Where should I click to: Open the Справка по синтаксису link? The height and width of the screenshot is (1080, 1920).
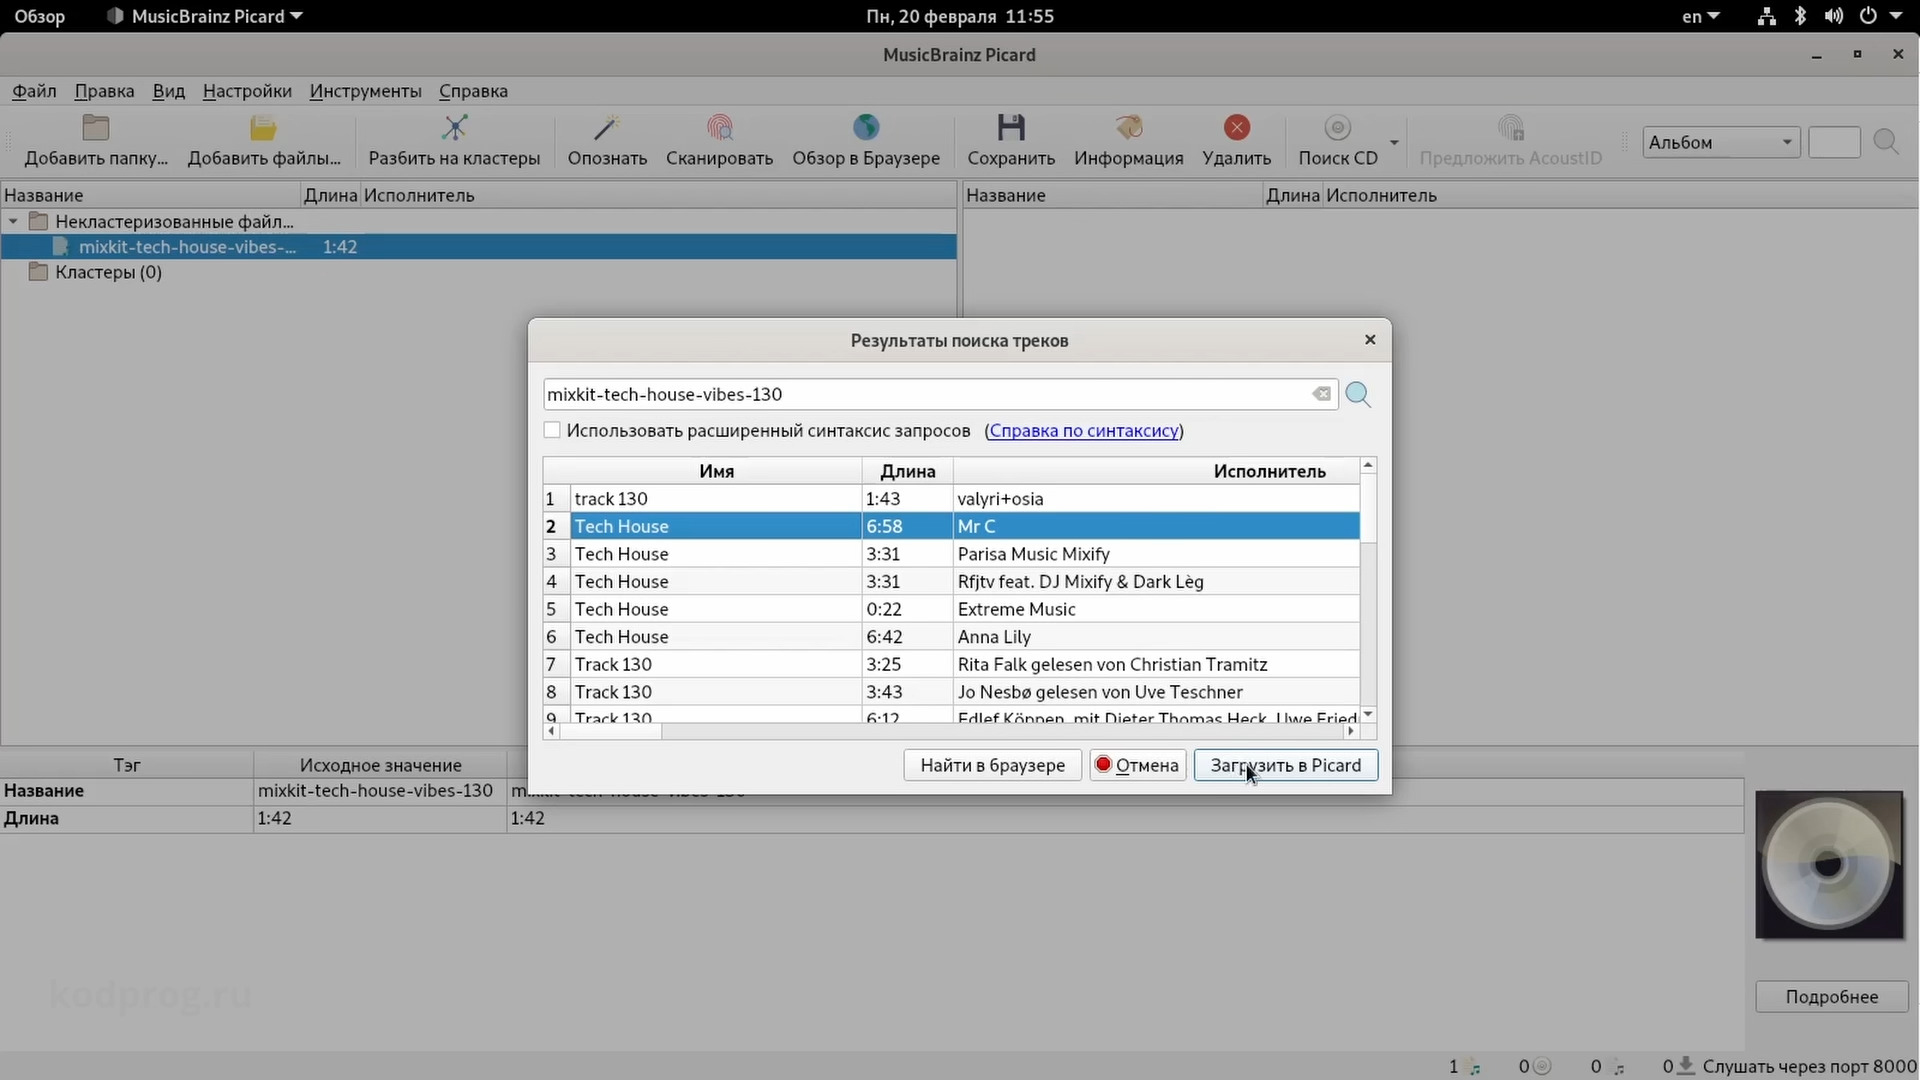(1084, 430)
